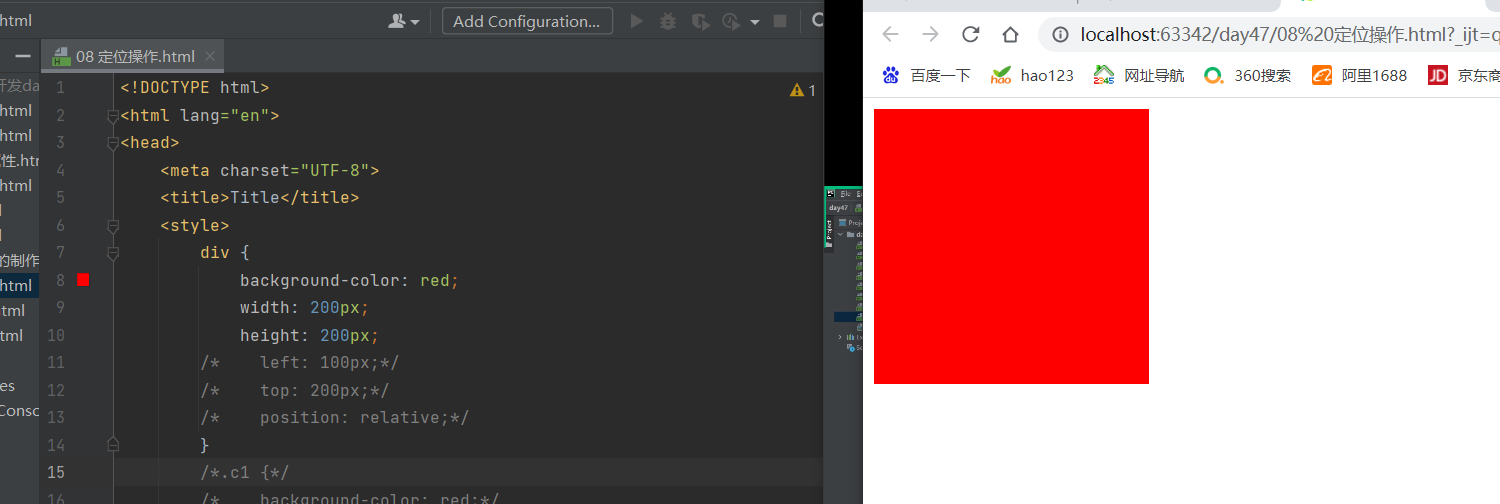Hide the Project tool window with minus icon
The image size is (1500, 504).
click(22, 57)
